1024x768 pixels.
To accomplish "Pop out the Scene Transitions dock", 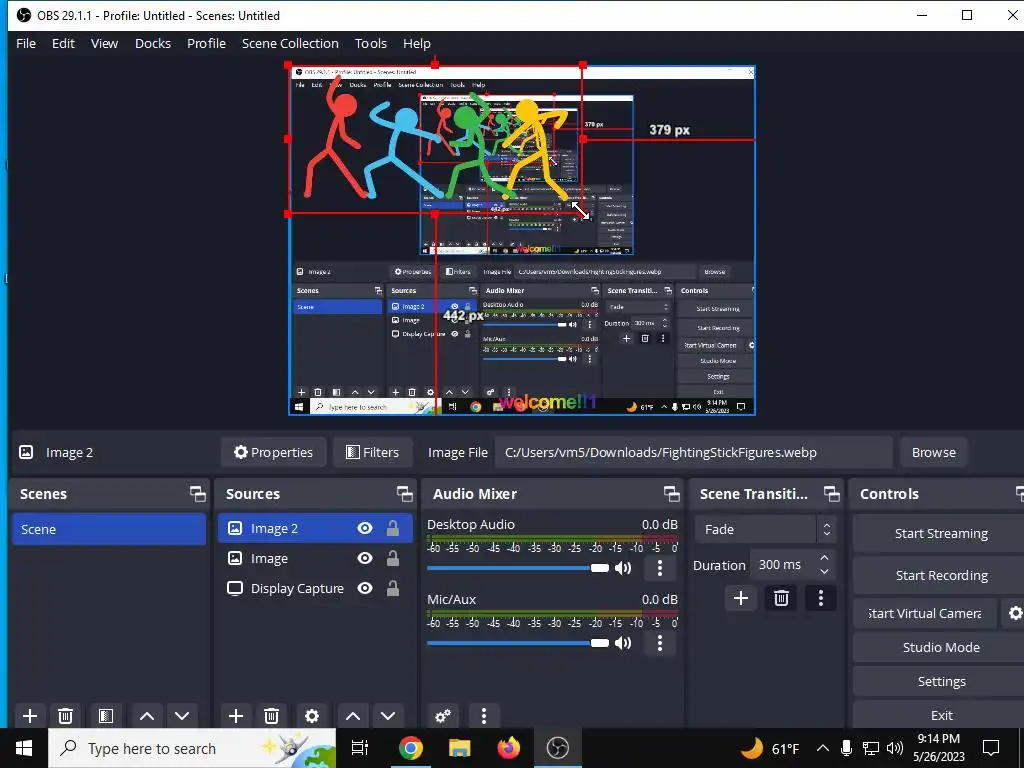I will (x=831, y=494).
